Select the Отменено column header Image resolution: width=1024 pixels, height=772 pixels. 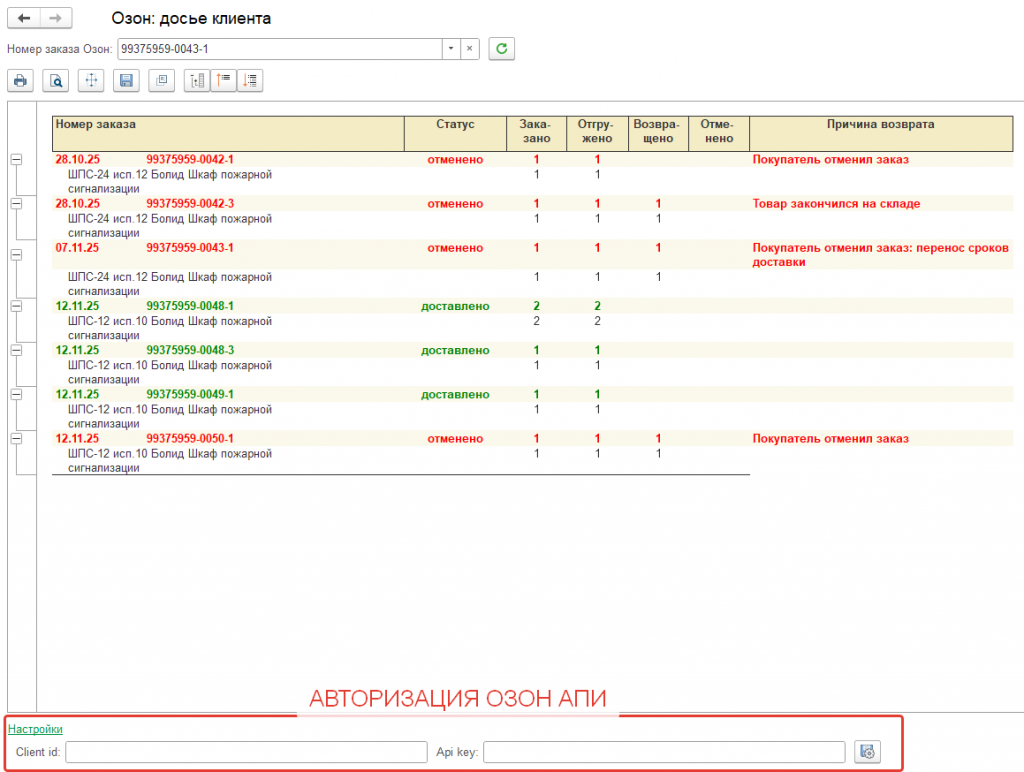click(x=718, y=134)
